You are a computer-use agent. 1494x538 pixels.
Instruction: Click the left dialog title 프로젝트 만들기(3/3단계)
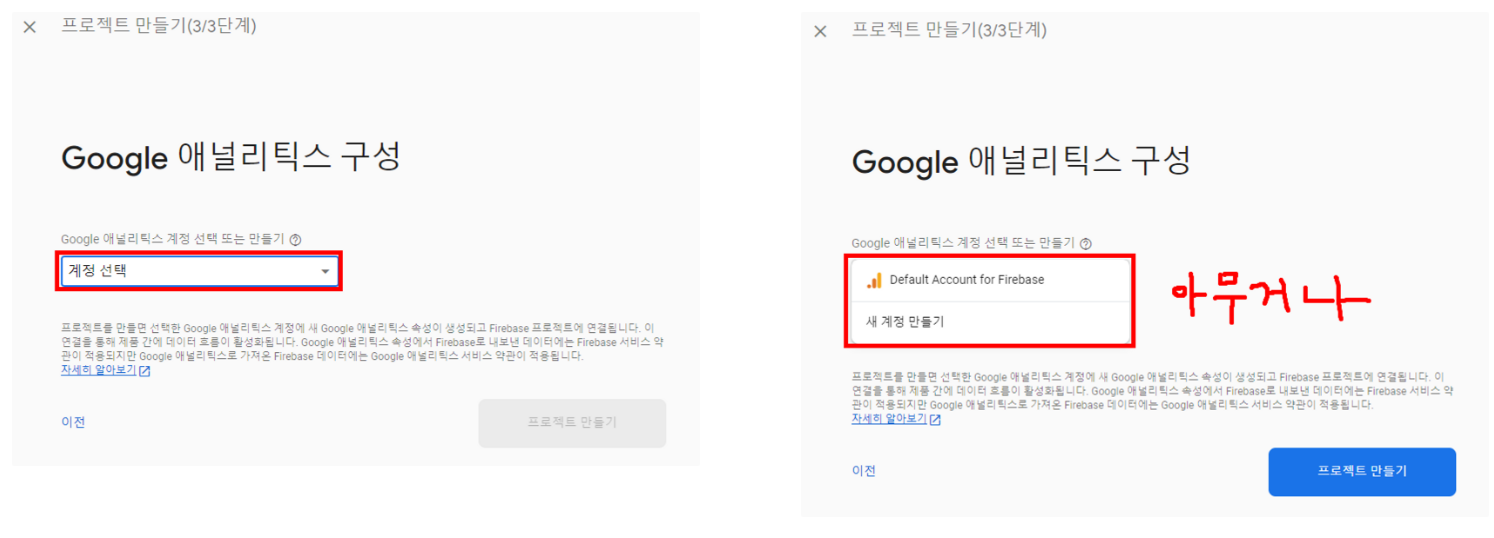[x=159, y=26]
